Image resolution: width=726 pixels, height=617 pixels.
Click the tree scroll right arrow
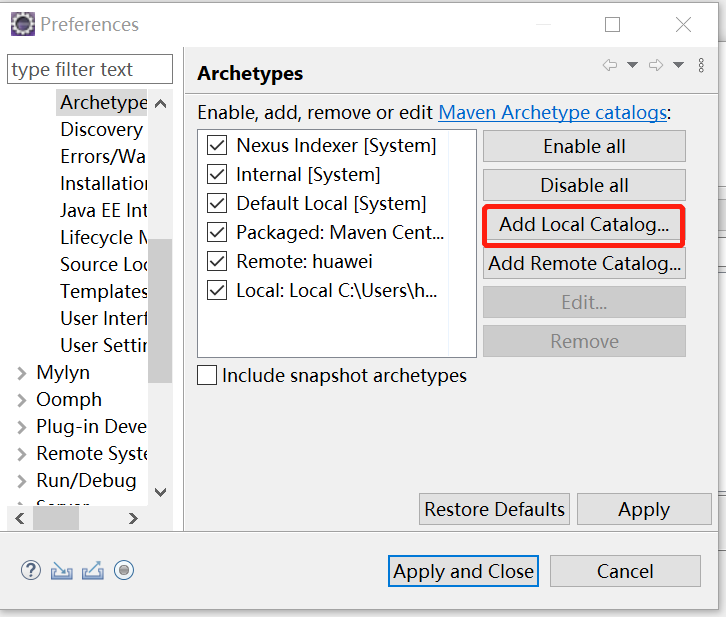[x=133, y=518]
